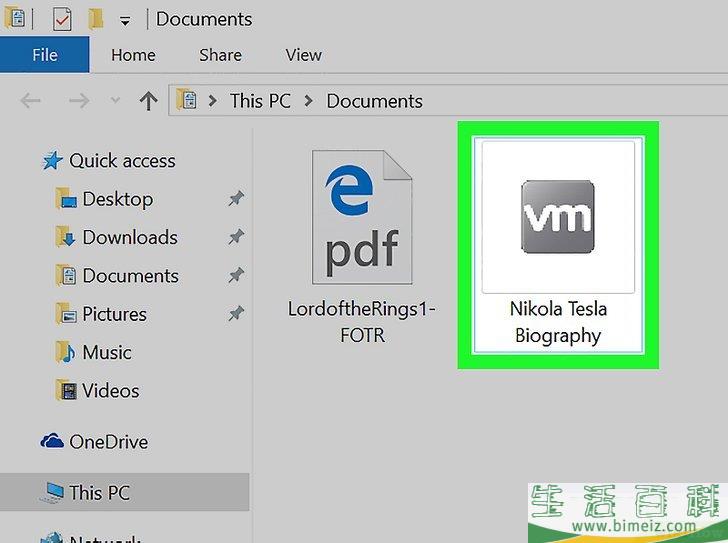Viewport: 728px width, 543px height.
Task: Select OneDrive in navigation pane
Action: pyautogui.click(x=109, y=442)
